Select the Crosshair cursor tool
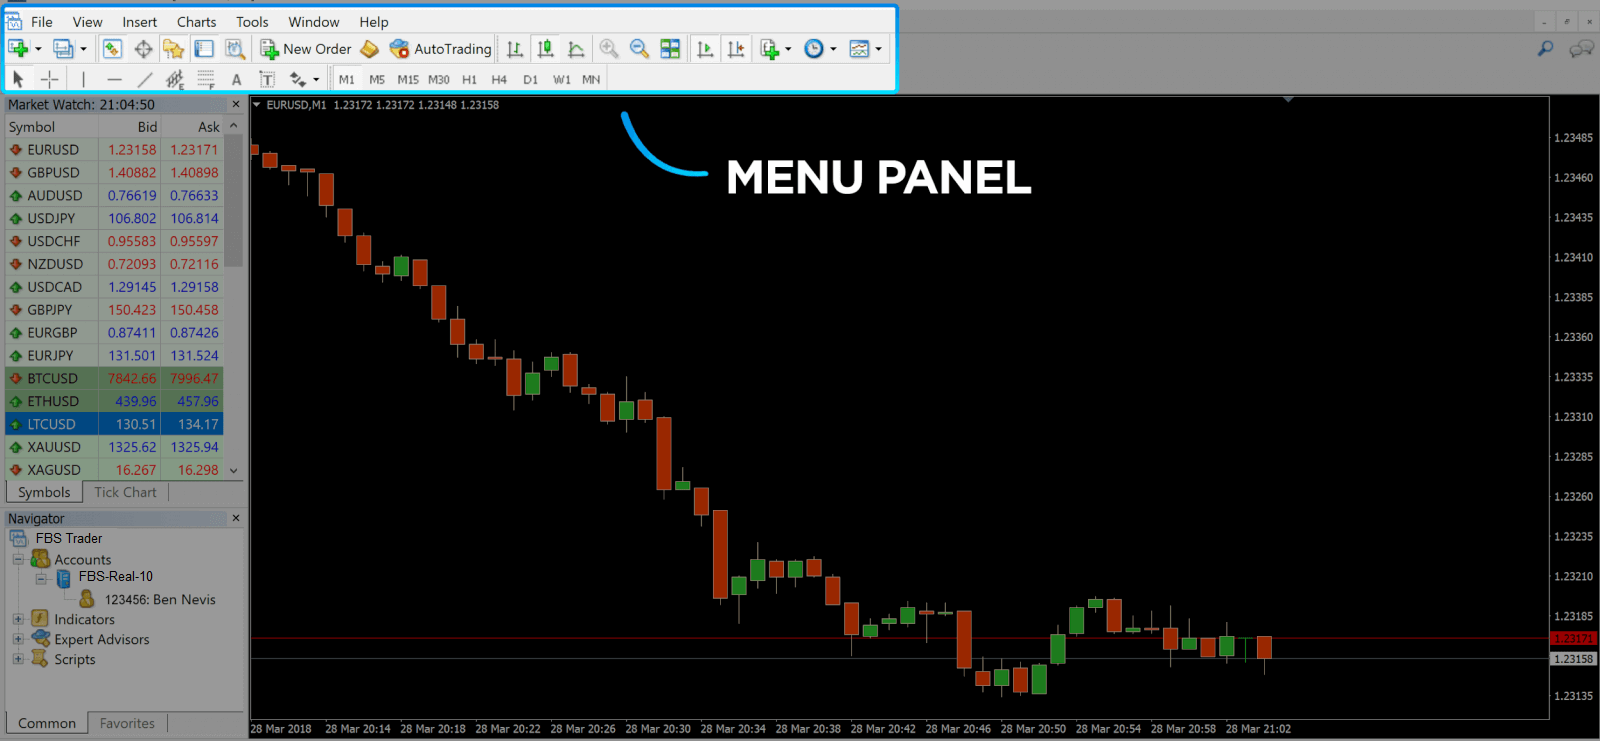This screenshot has height=741, width=1600. [49, 79]
